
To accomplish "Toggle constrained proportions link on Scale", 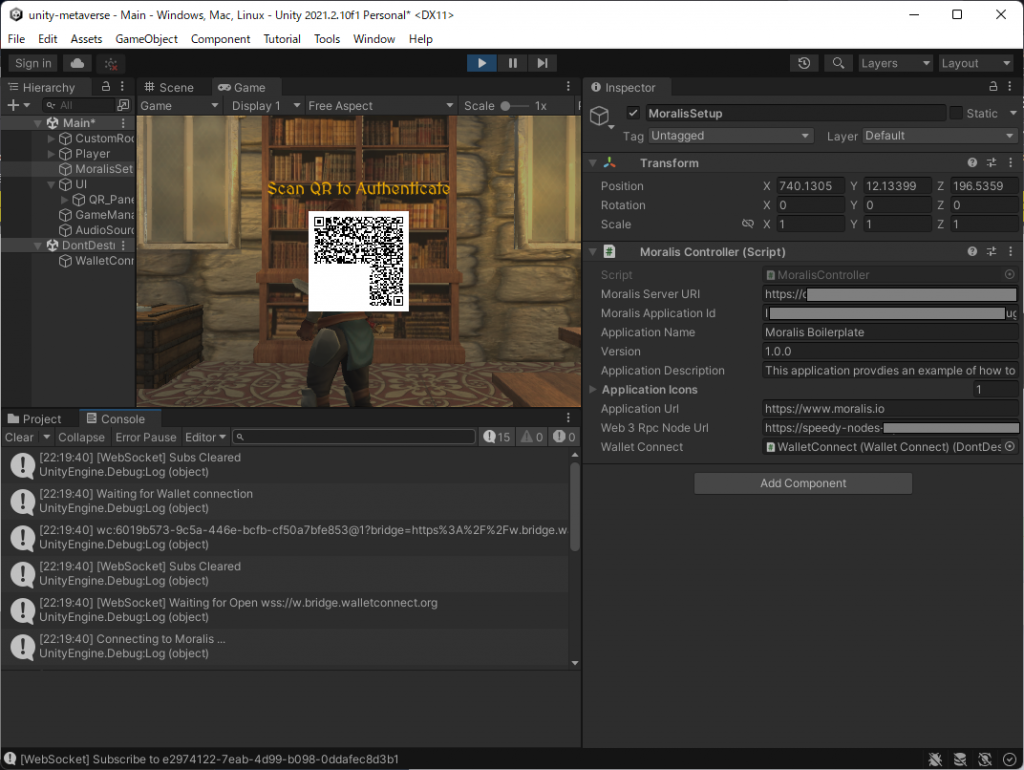I will (x=747, y=225).
